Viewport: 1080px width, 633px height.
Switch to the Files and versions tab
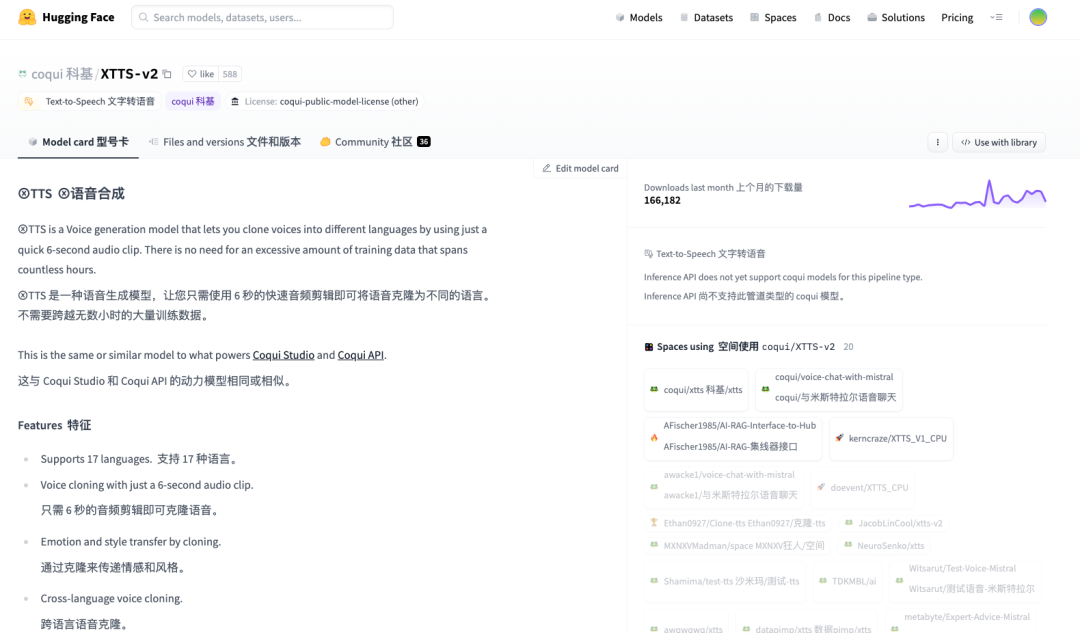225,142
